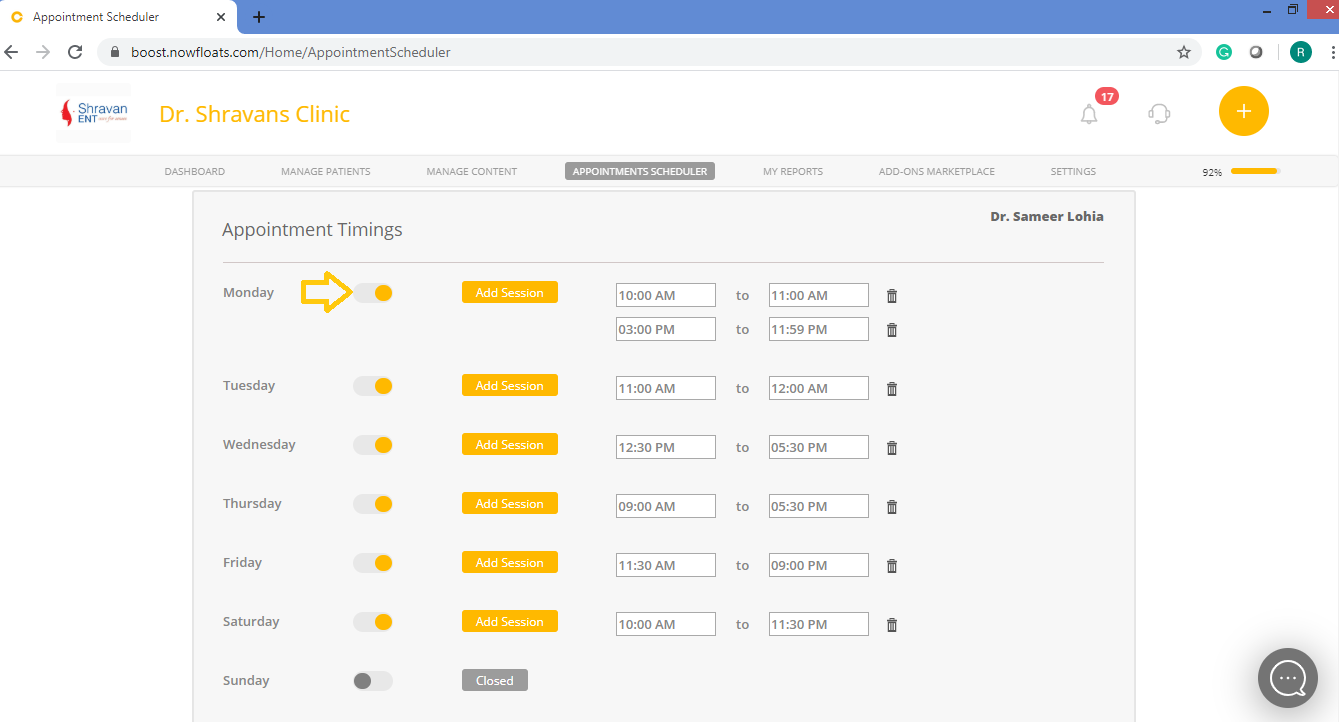Viewport: 1339px width, 722px height.
Task: Click the browser address bar URL
Action: (291, 52)
